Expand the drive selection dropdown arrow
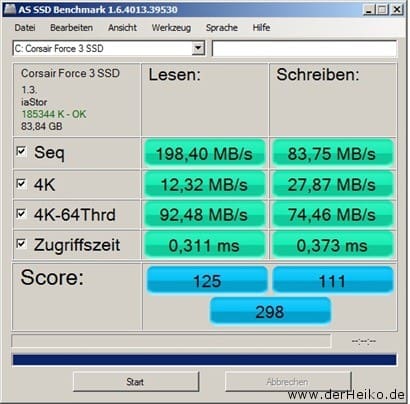Image resolution: width=410 pixels, height=404 pixels. point(198,49)
